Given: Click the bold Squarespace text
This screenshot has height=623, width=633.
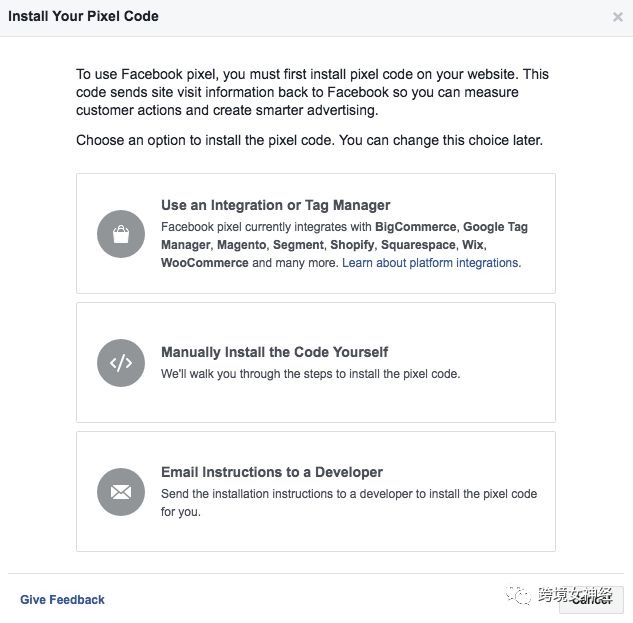Looking at the screenshot, I should 417,245.
